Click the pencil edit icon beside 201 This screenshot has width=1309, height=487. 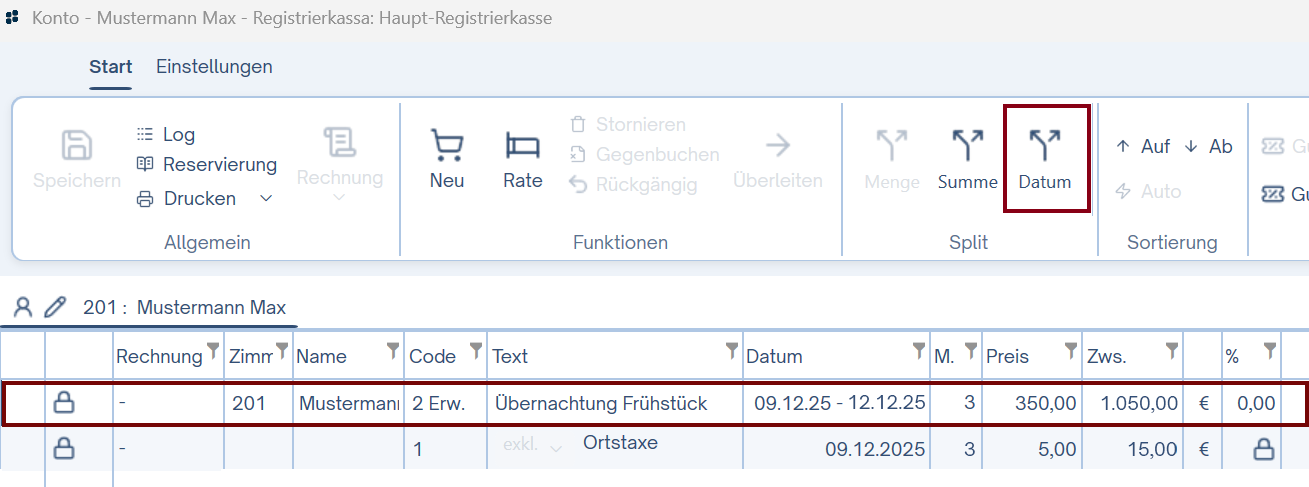[x=56, y=307]
